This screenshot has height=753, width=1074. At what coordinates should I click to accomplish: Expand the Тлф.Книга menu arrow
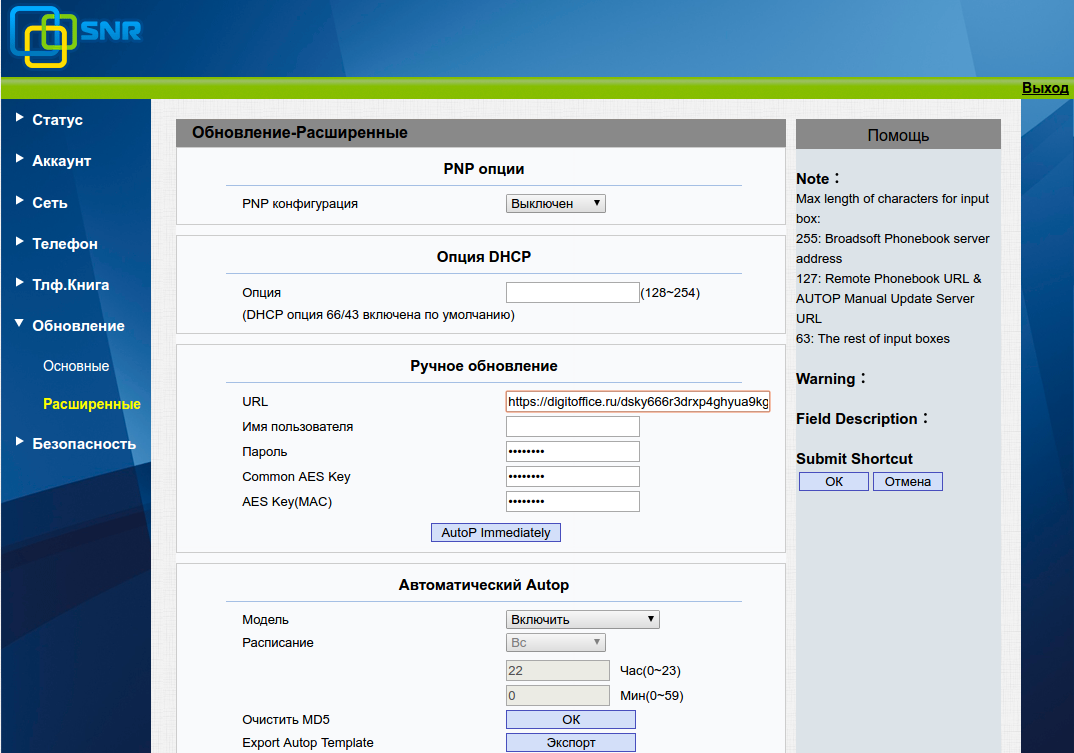click(19, 282)
